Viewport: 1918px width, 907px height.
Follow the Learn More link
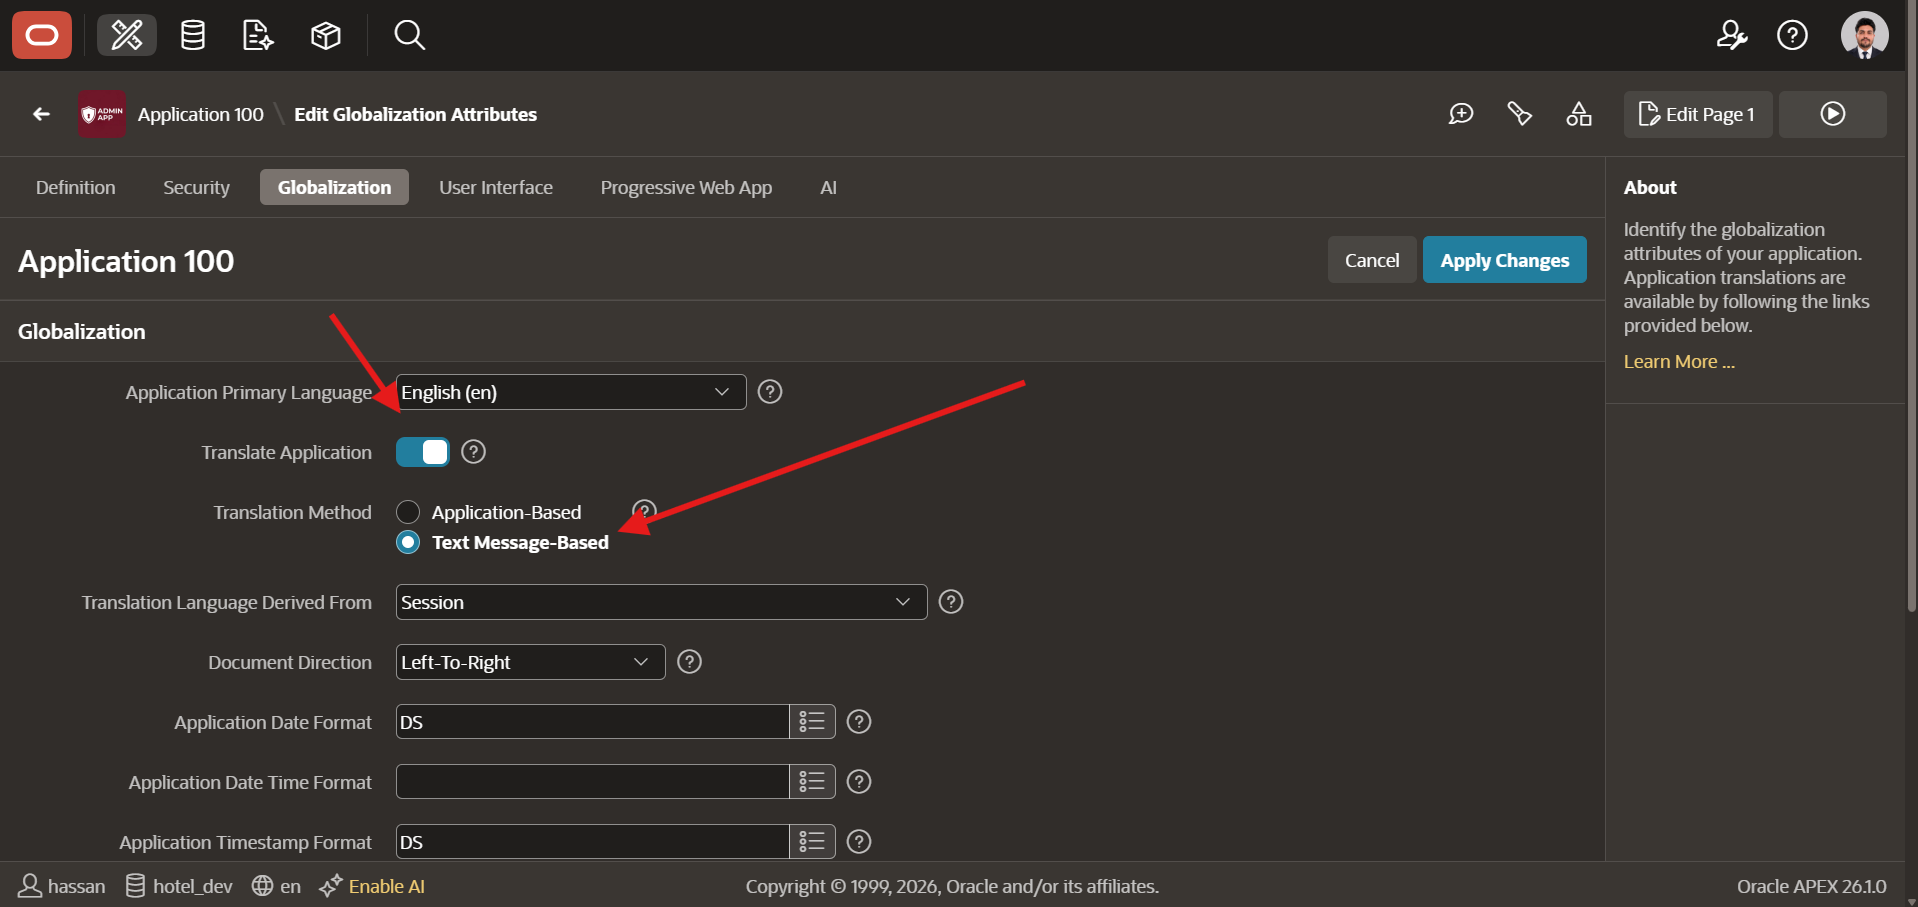1679,362
